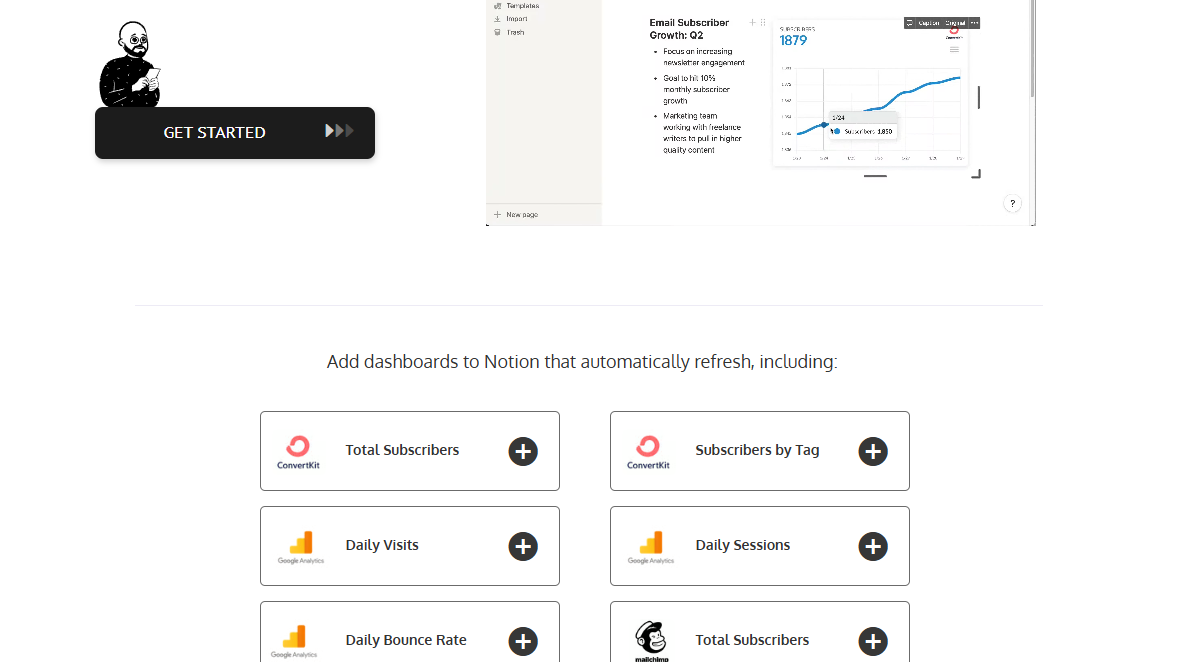This screenshot has width=1182, height=662.
Task: Select Import in Notion sidebar
Action: 516,19
